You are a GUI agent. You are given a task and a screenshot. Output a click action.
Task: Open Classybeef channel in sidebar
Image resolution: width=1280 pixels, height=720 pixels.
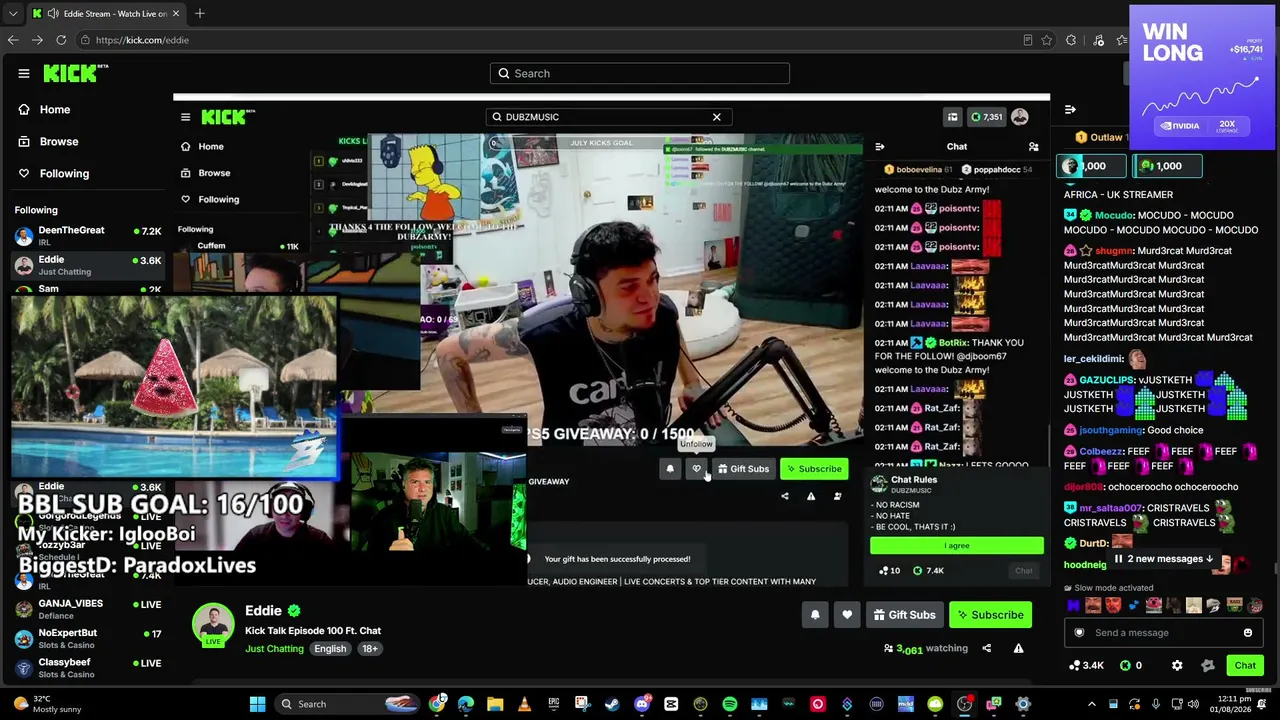click(87, 667)
